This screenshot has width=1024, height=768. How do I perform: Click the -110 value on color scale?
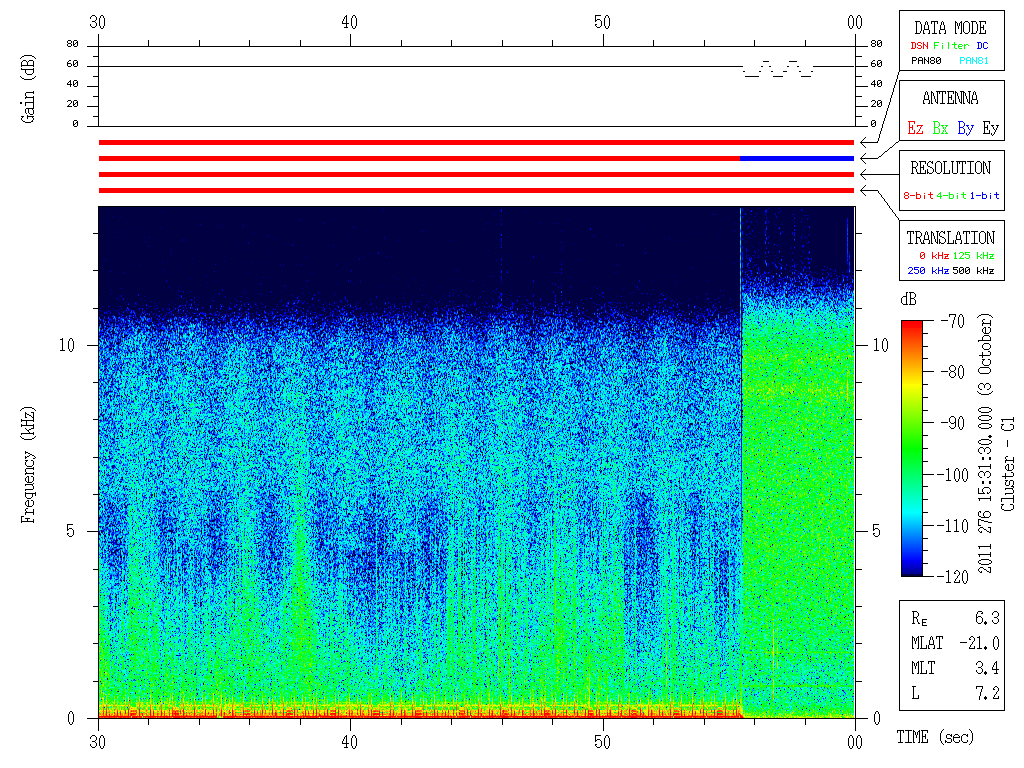coord(953,526)
